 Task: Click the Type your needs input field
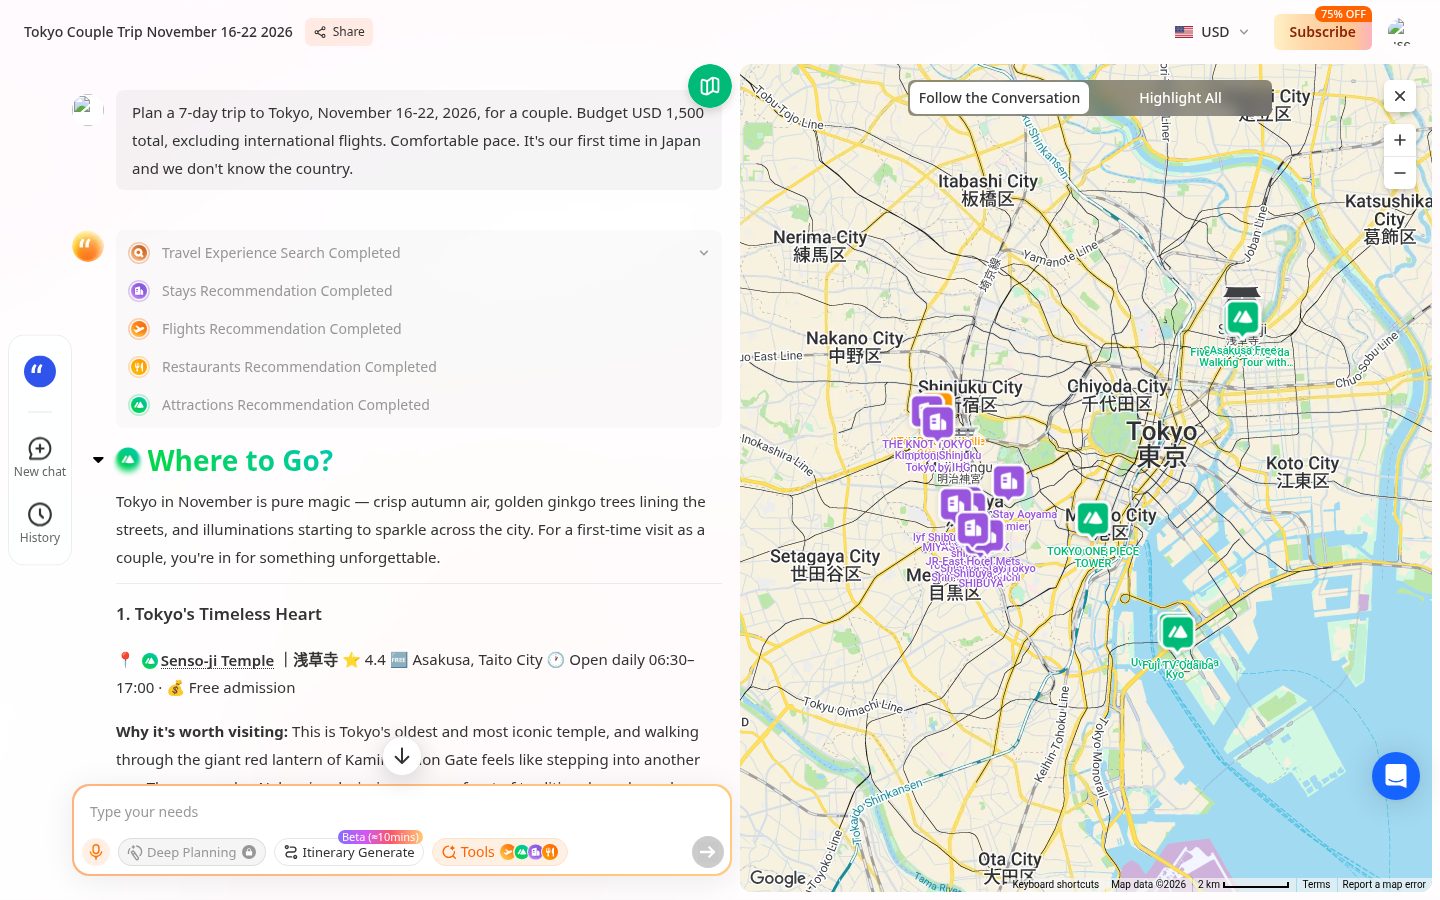[x=400, y=812]
